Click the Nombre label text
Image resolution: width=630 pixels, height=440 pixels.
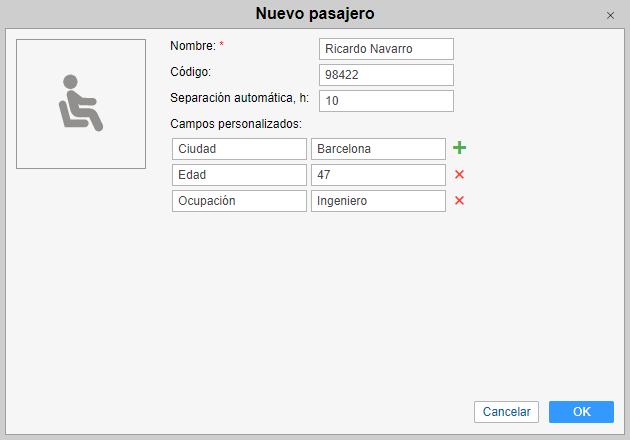click(192, 46)
